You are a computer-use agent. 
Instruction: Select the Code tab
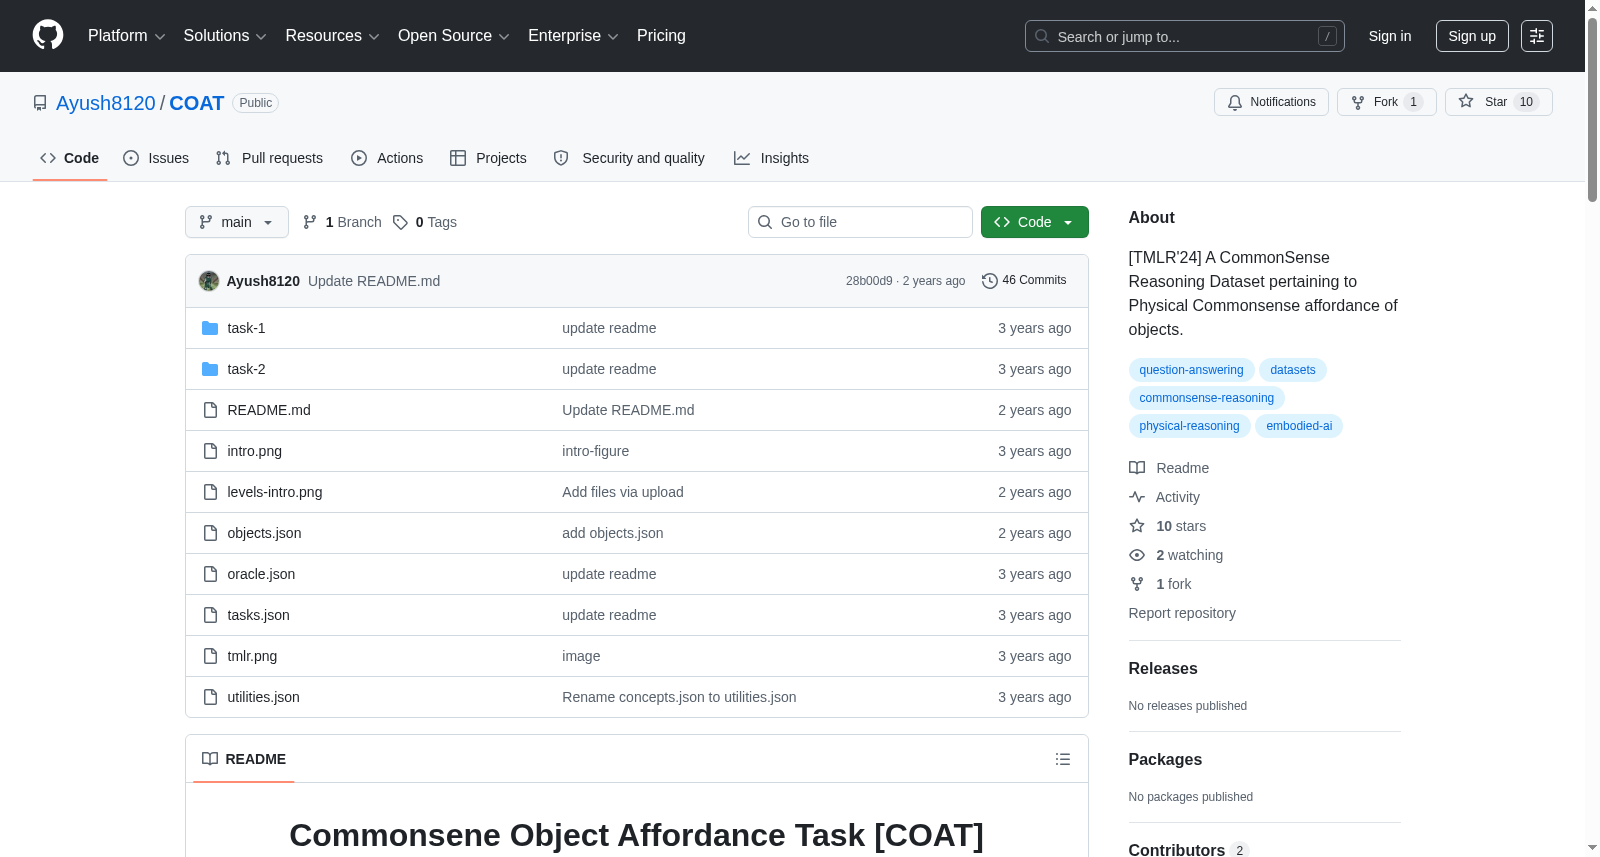pyautogui.click(x=70, y=158)
